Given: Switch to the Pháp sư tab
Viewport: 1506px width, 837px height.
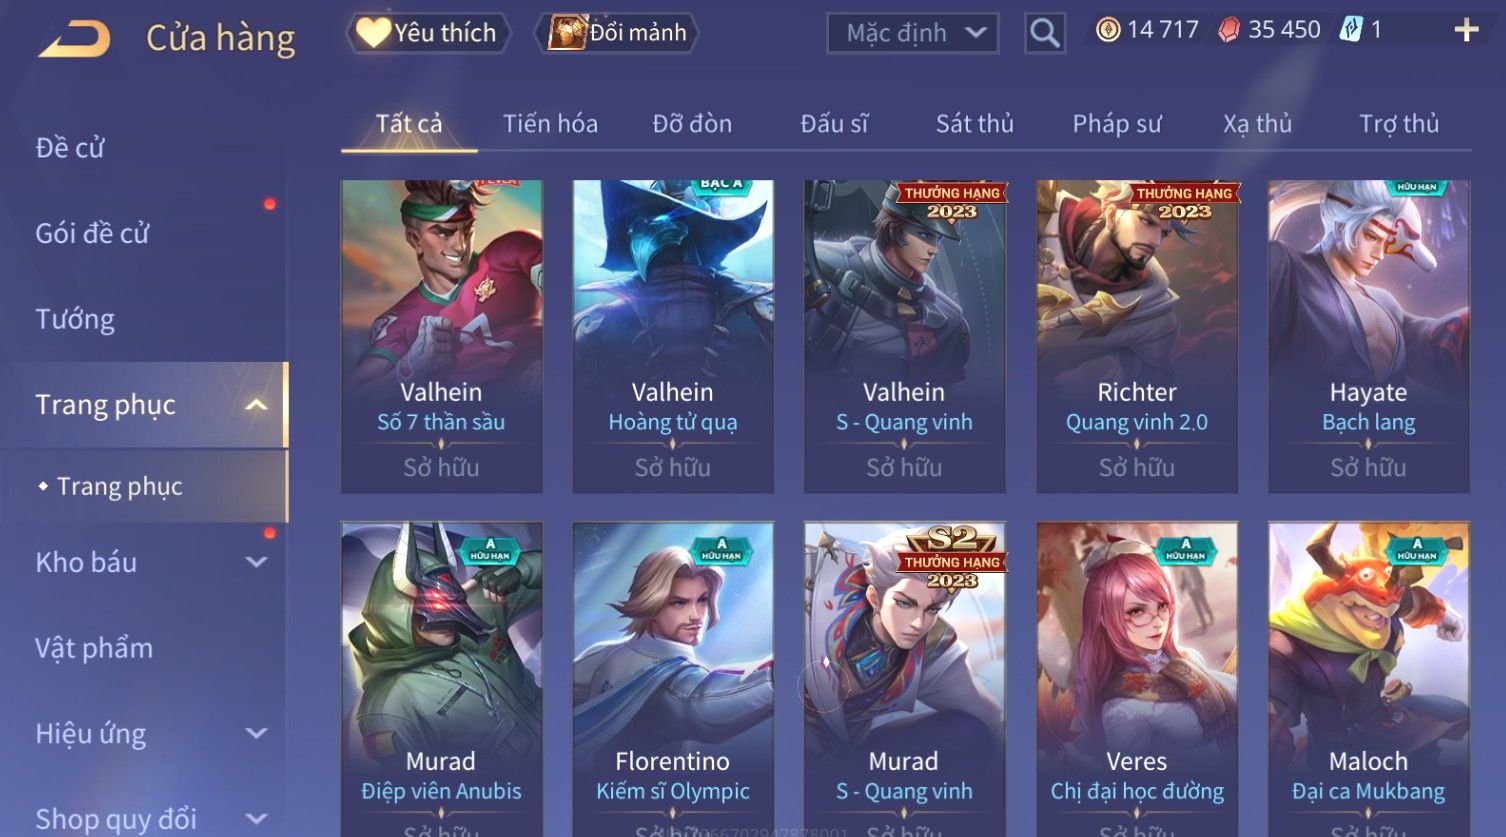Looking at the screenshot, I should tap(1117, 124).
